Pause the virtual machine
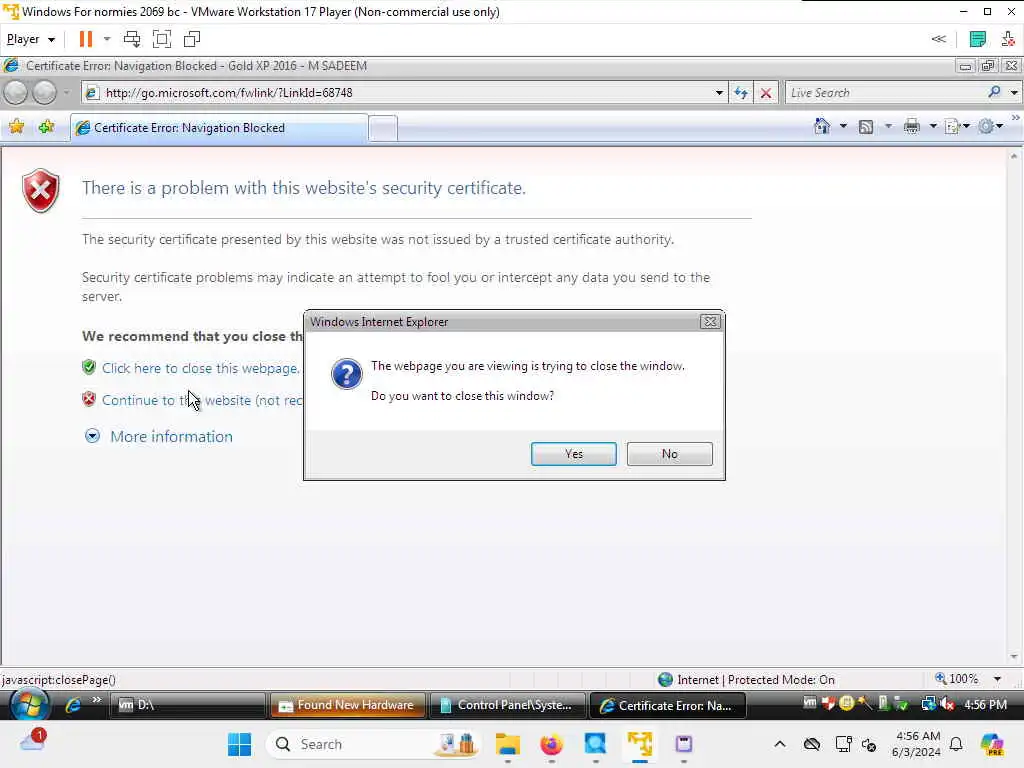The height and width of the screenshot is (768, 1024). coord(86,39)
